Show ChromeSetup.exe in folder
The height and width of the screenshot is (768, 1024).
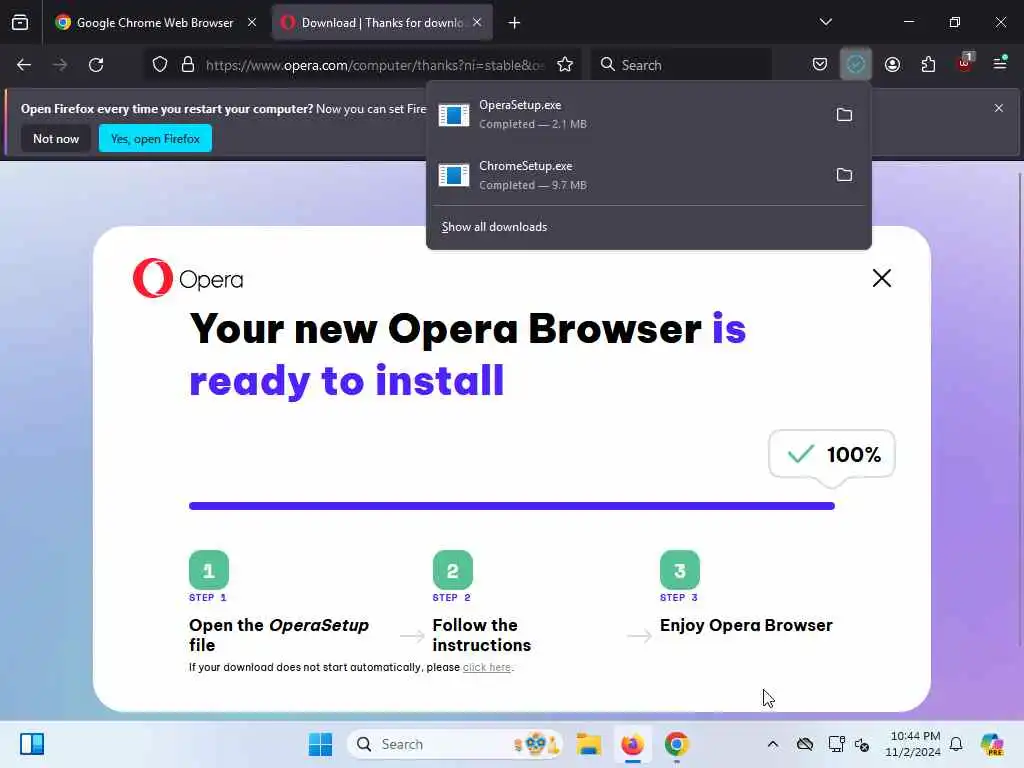(844, 175)
